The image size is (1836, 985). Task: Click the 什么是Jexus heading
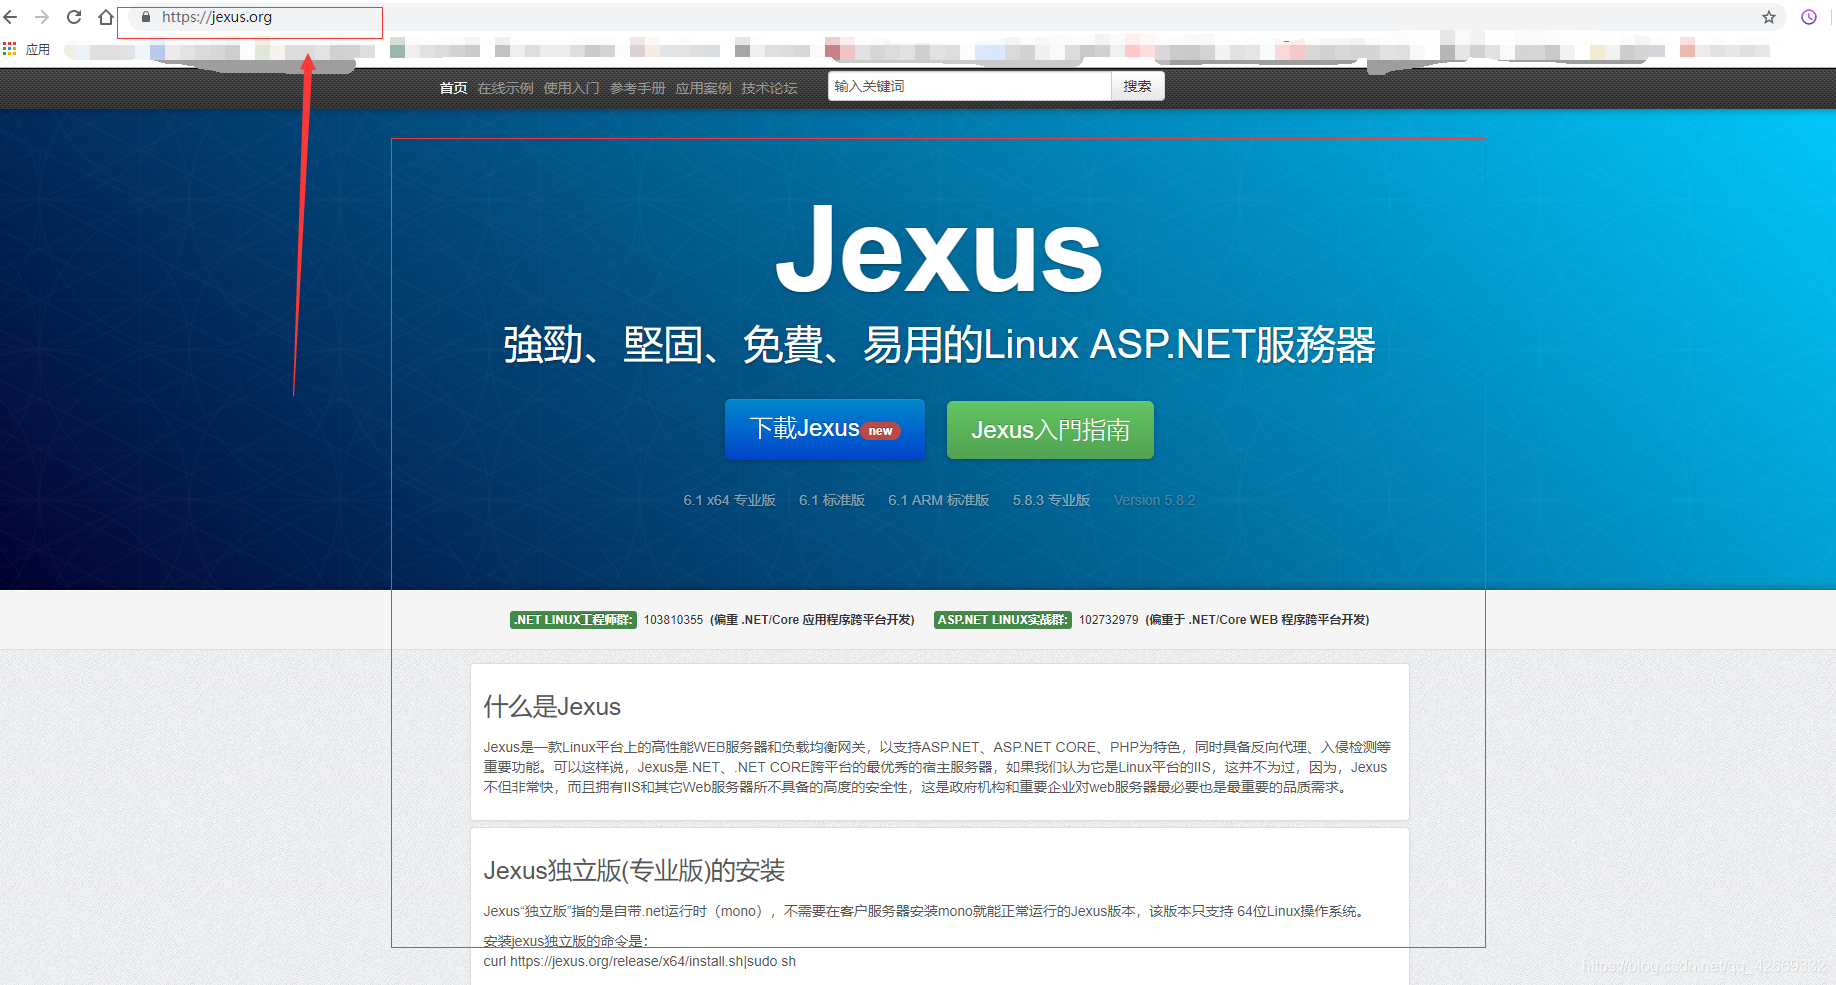552,707
